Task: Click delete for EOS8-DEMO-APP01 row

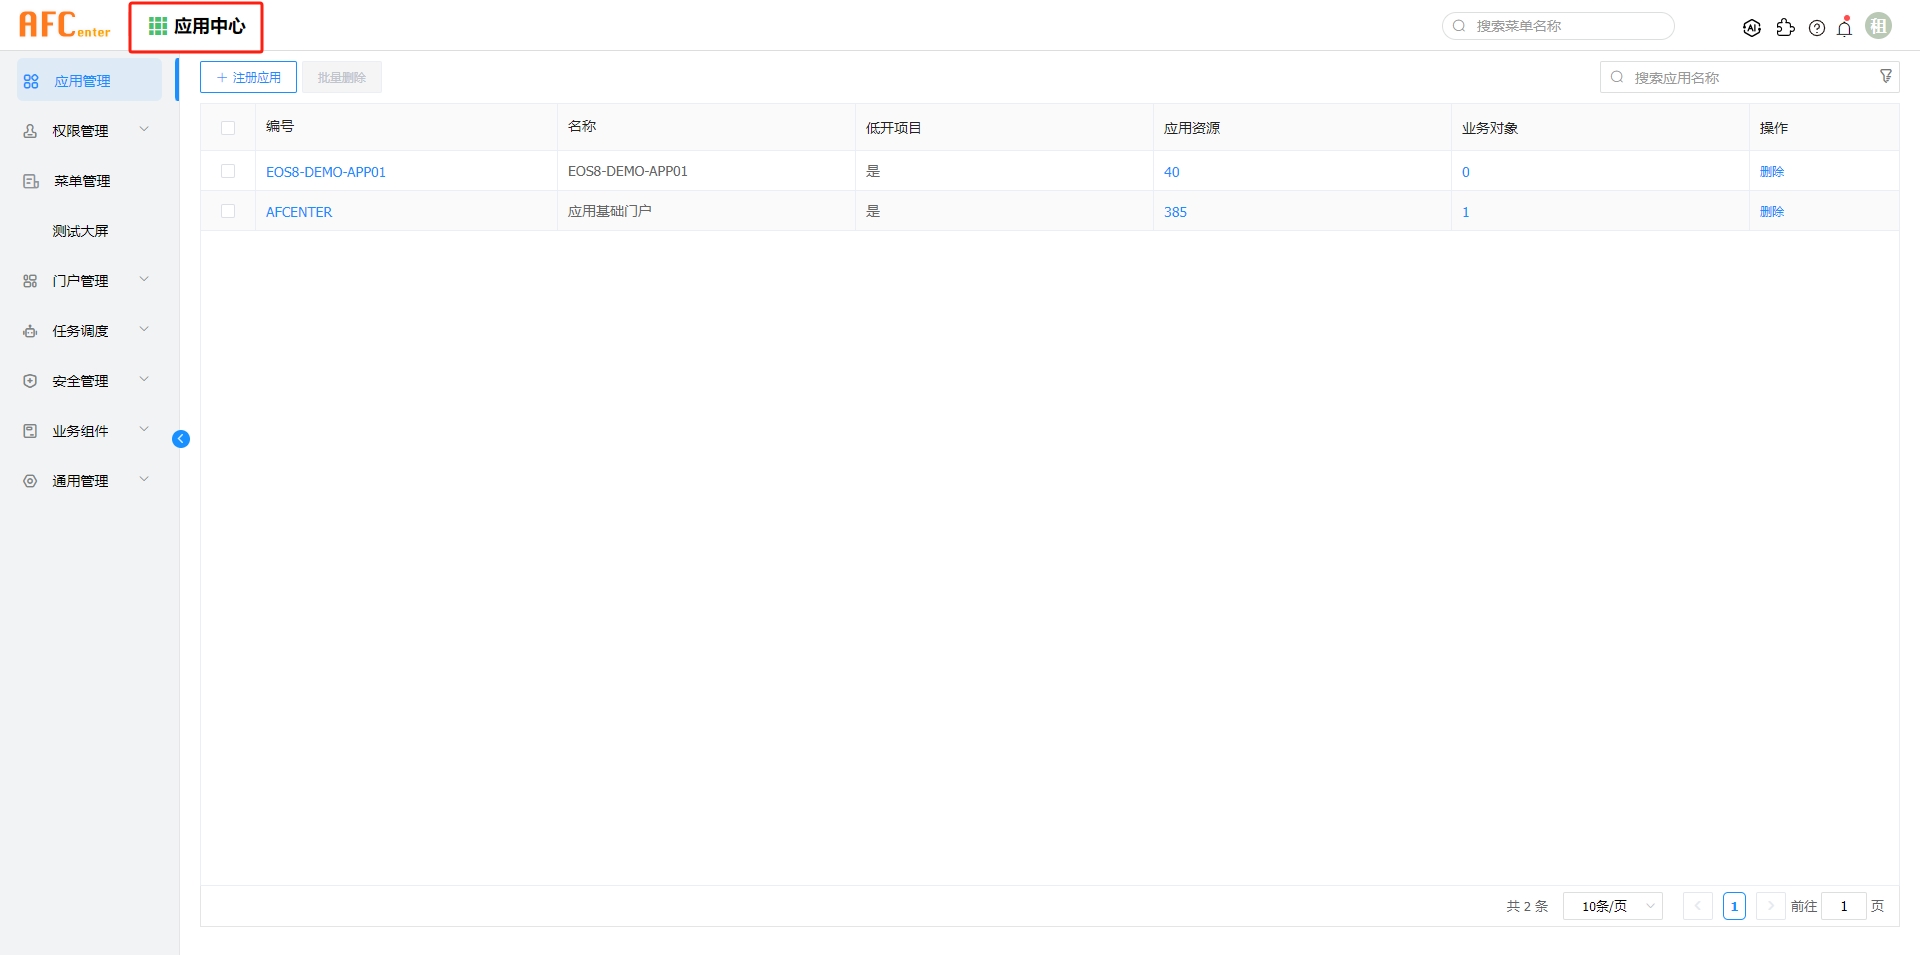Action: (1771, 172)
